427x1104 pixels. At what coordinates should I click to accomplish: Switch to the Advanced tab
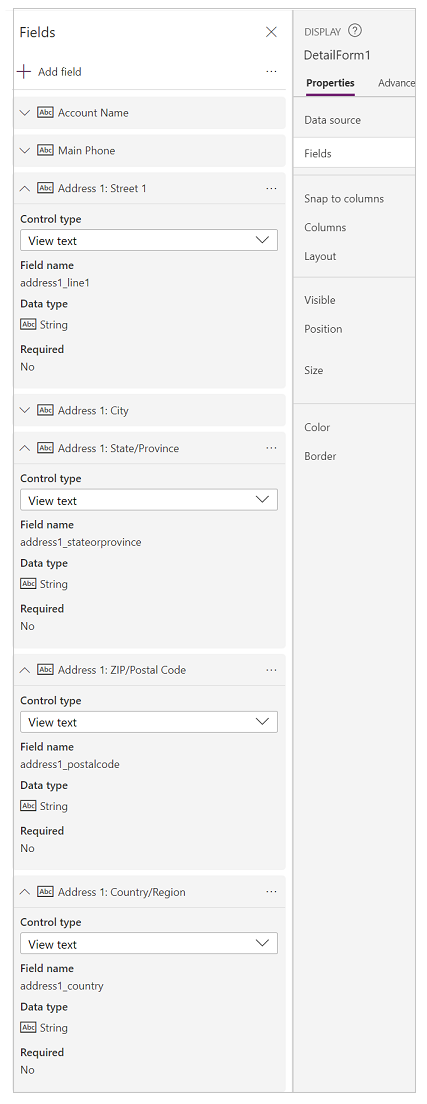tap(397, 83)
